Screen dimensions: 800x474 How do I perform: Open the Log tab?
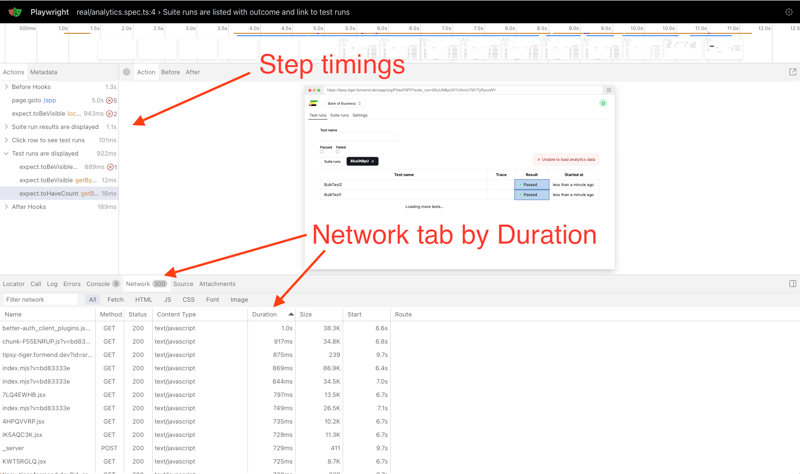52,284
